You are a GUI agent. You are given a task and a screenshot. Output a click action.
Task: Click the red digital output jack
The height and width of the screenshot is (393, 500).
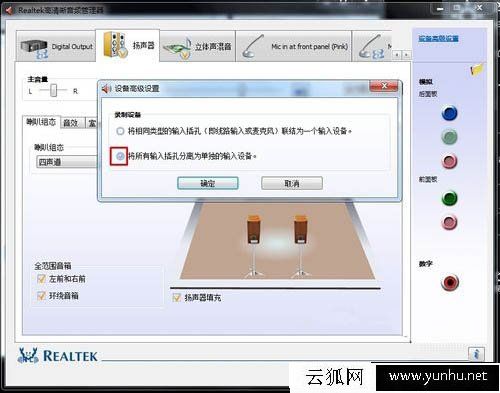tap(450, 282)
